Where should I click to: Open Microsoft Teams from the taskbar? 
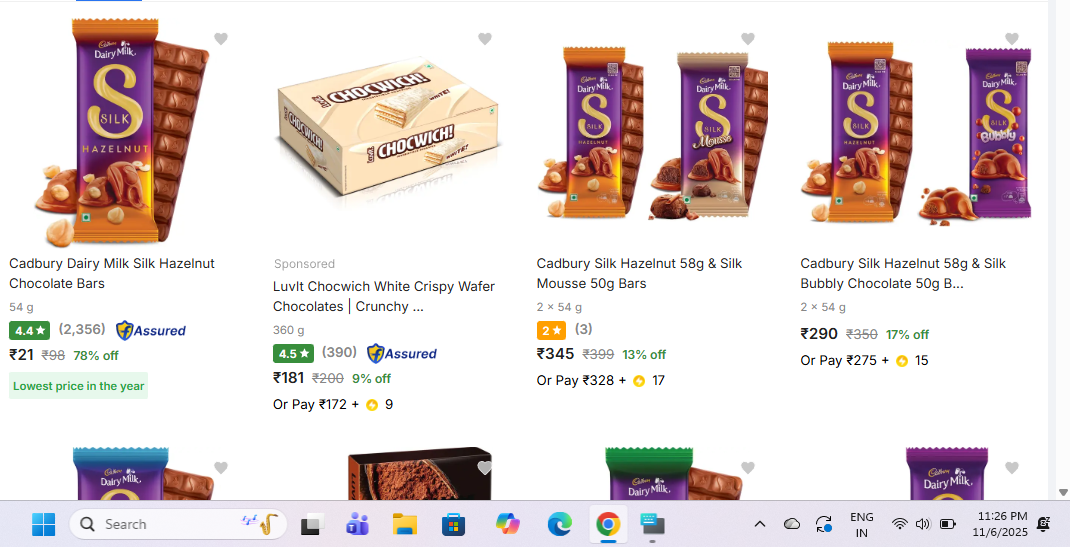[x=358, y=524]
